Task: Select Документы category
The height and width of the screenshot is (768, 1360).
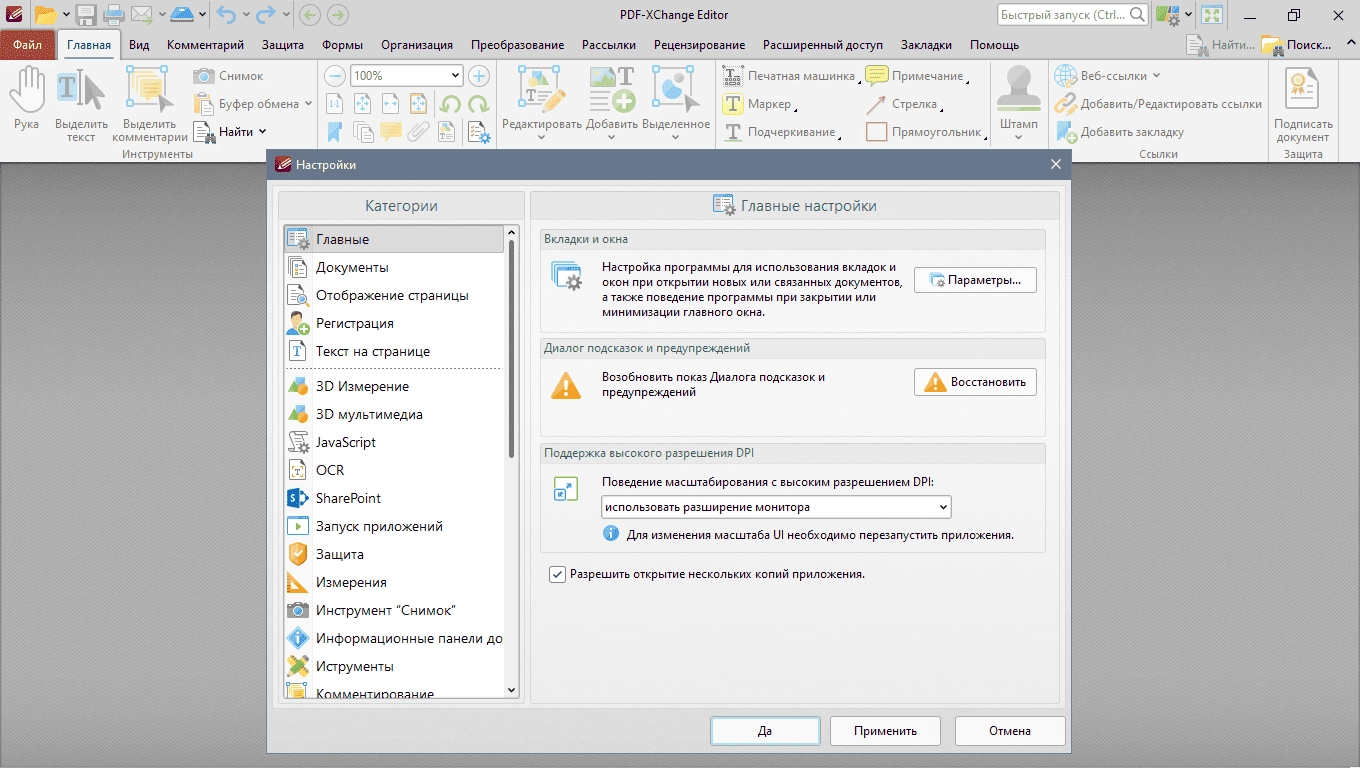Action: coord(394,267)
